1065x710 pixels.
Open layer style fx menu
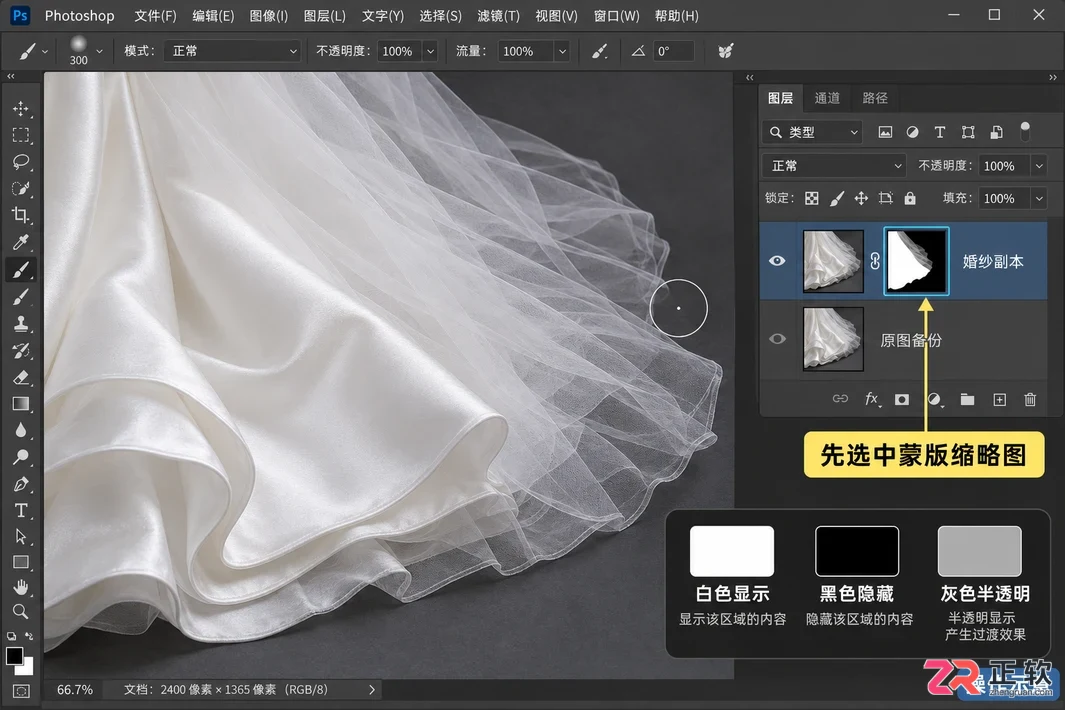click(872, 399)
